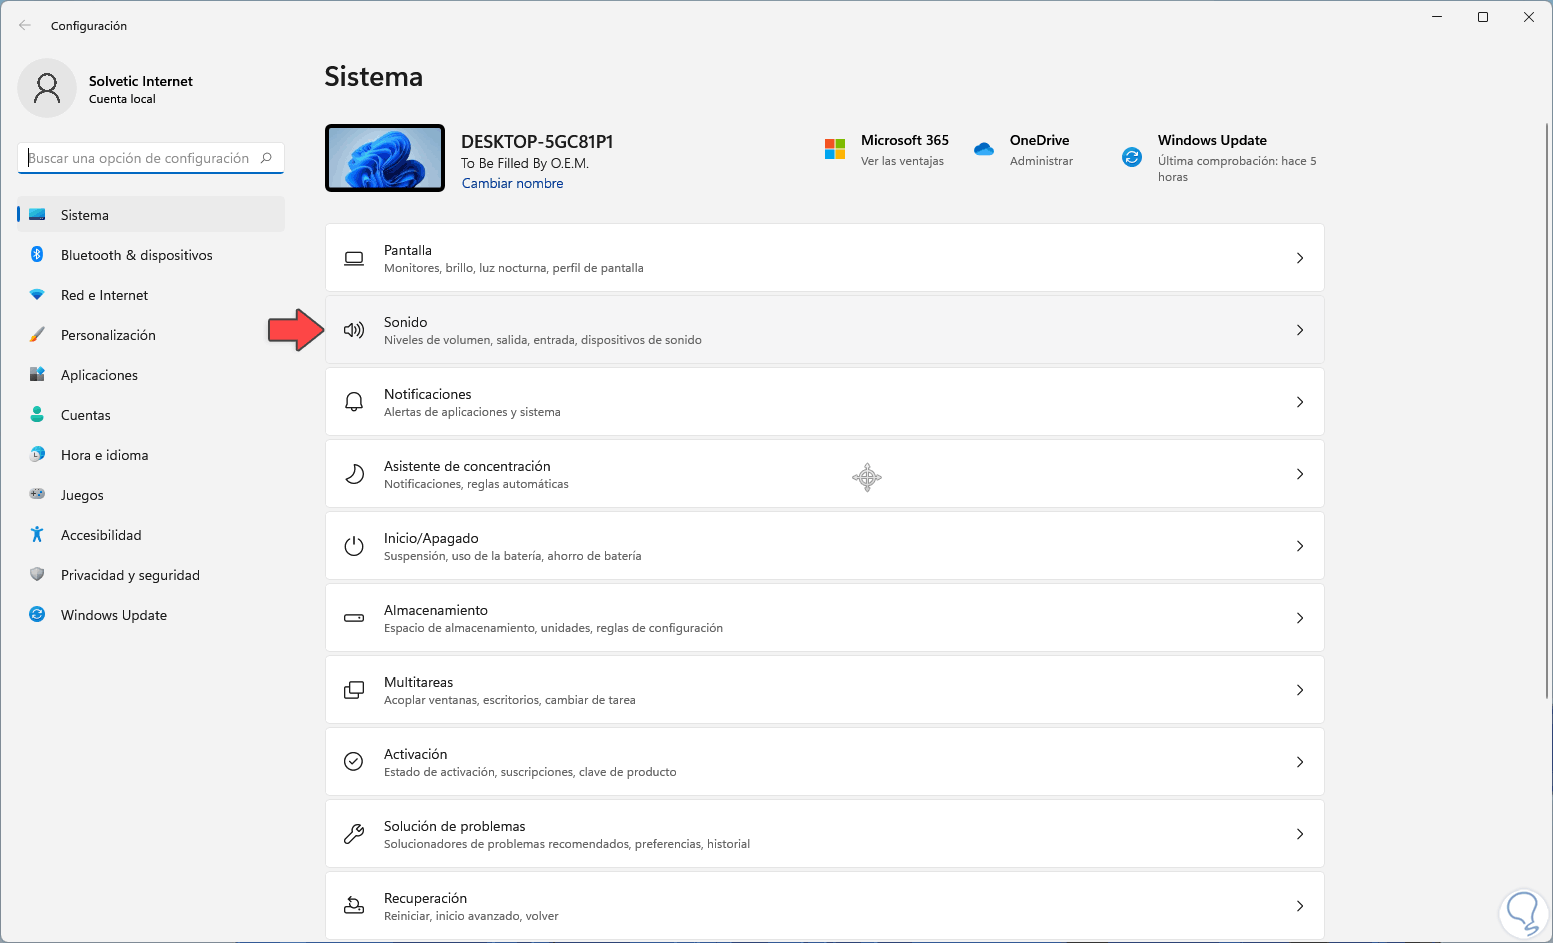Open Bluetooth & dispositivos in sidebar
Image resolution: width=1553 pixels, height=943 pixels.
(136, 255)
